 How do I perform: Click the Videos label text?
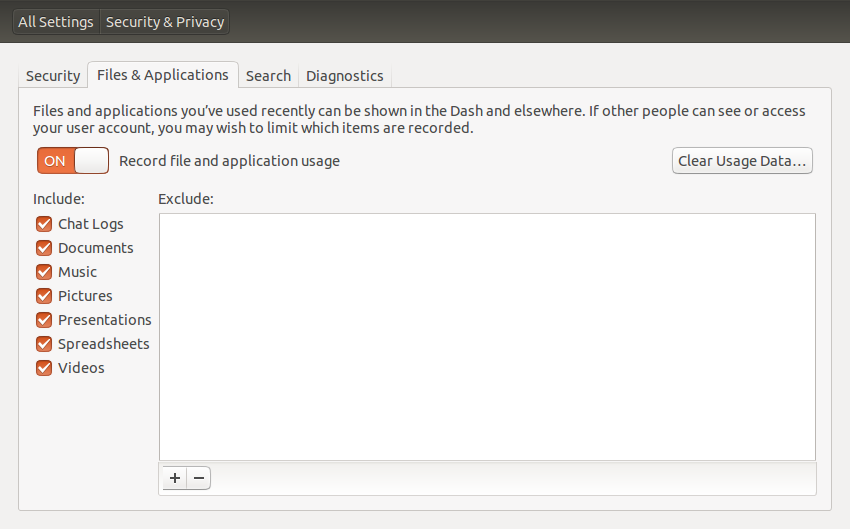(x=81, y=367)
